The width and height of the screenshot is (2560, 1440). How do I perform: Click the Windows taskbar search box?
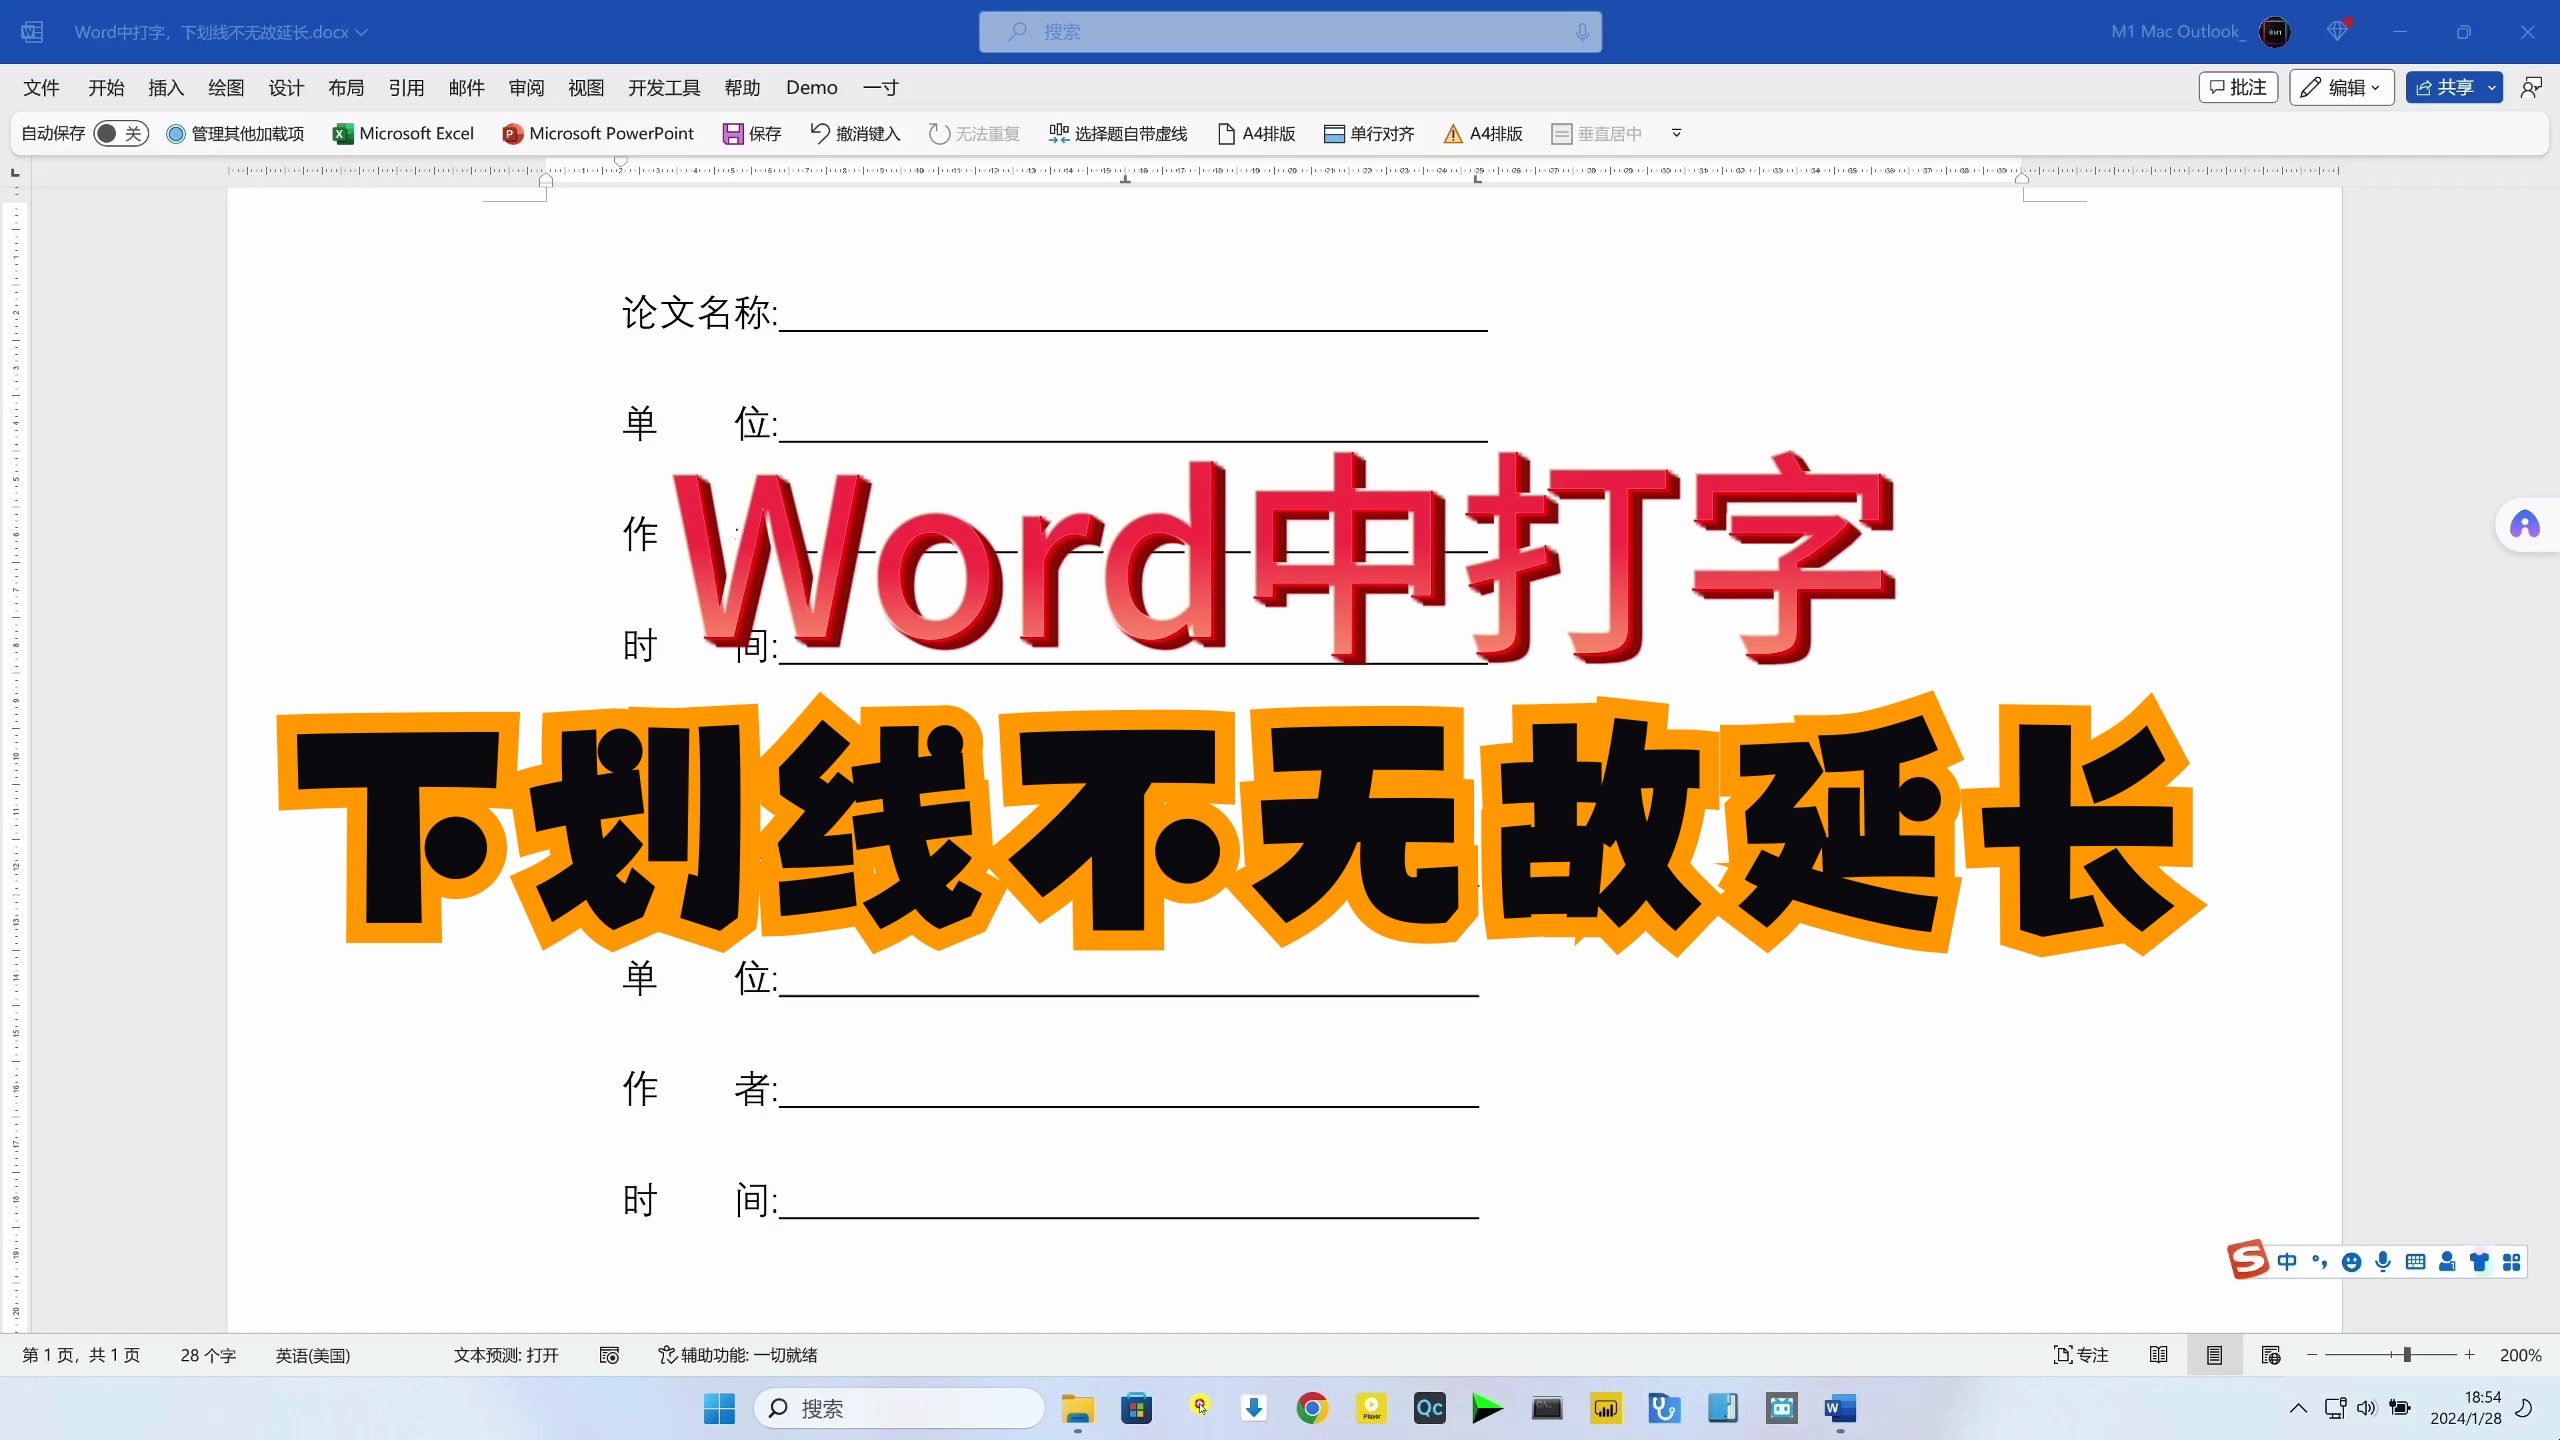point(900,1409)
